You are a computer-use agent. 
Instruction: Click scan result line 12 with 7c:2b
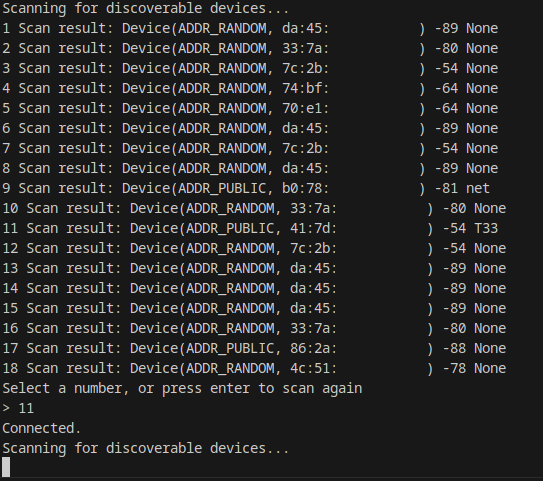[x=254, y=249]
